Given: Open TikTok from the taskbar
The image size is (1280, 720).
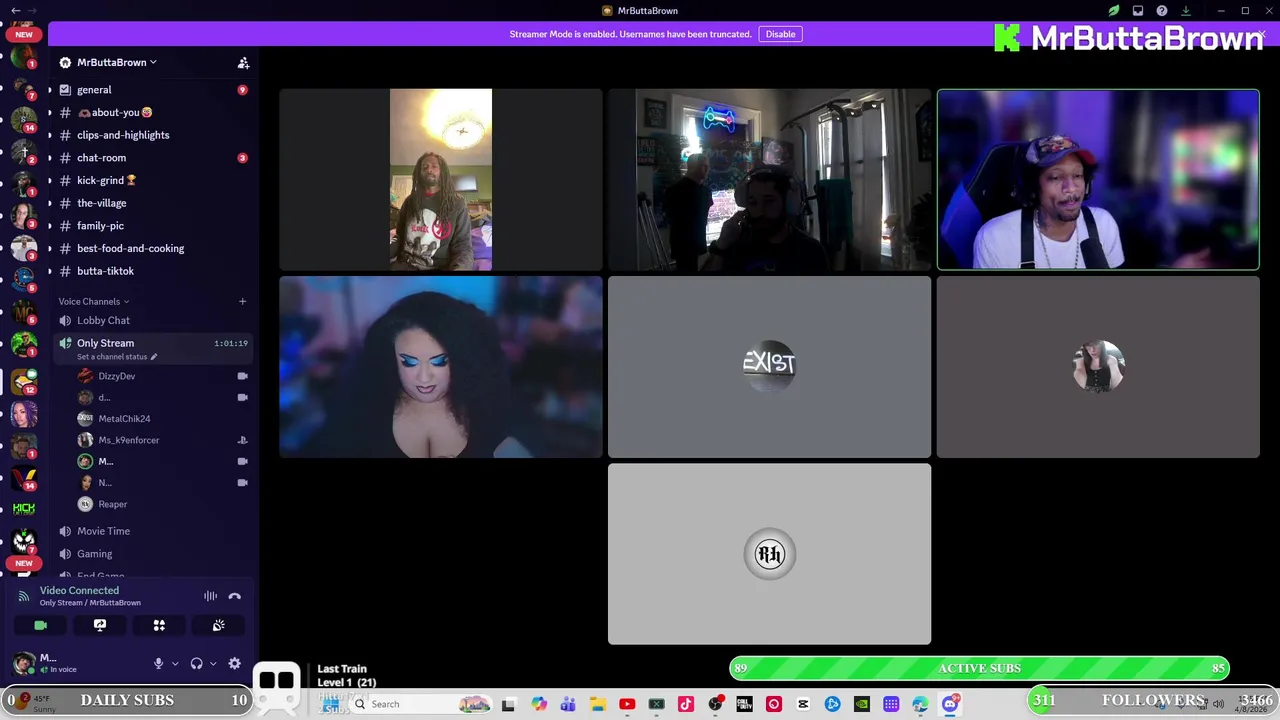Looking at the screenshot, I should (x=685, y=704).
